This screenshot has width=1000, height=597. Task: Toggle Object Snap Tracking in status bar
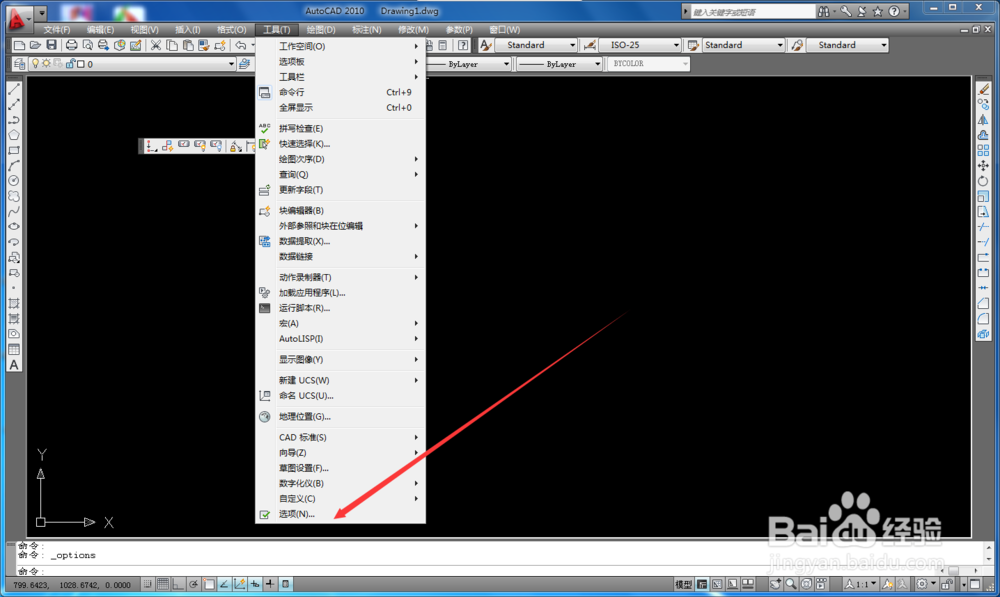coord(224,584)
